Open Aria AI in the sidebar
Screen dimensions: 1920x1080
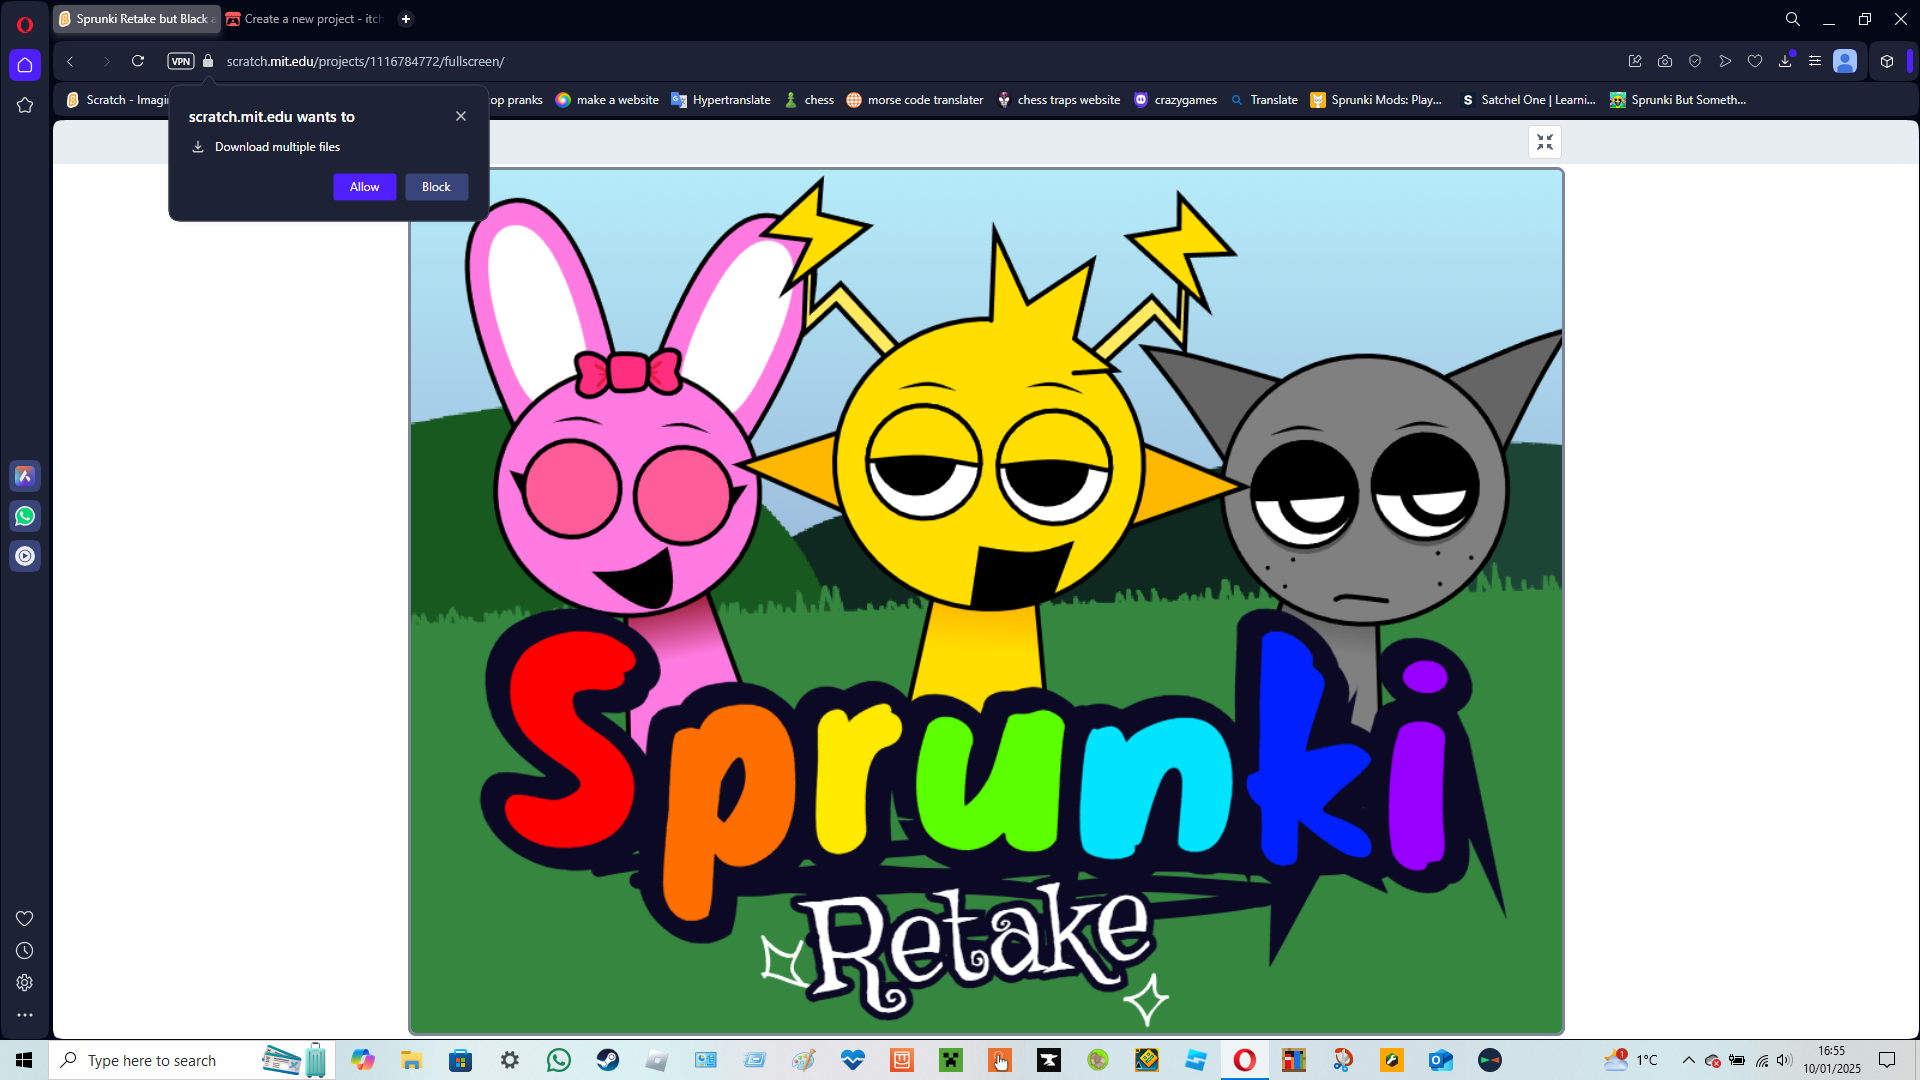(25, 476)
